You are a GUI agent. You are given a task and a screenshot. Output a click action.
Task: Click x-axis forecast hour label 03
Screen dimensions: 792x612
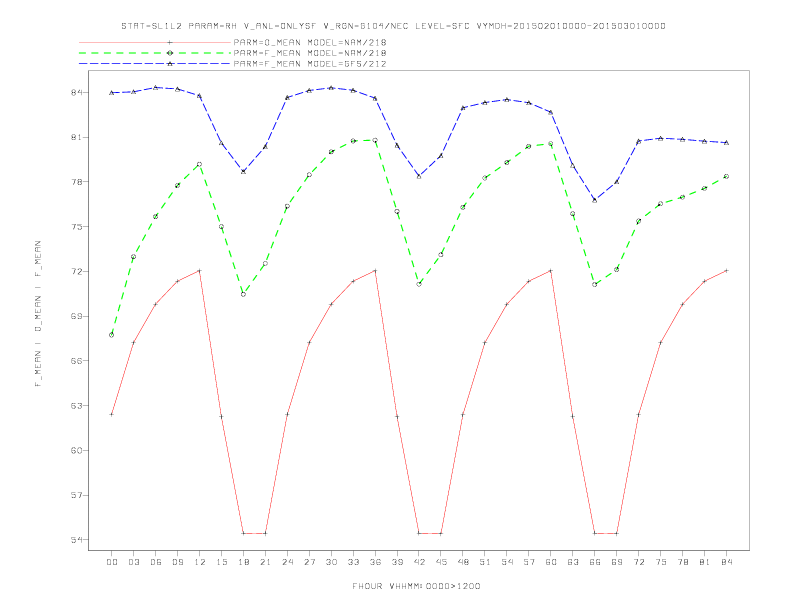tap(133, 562)
